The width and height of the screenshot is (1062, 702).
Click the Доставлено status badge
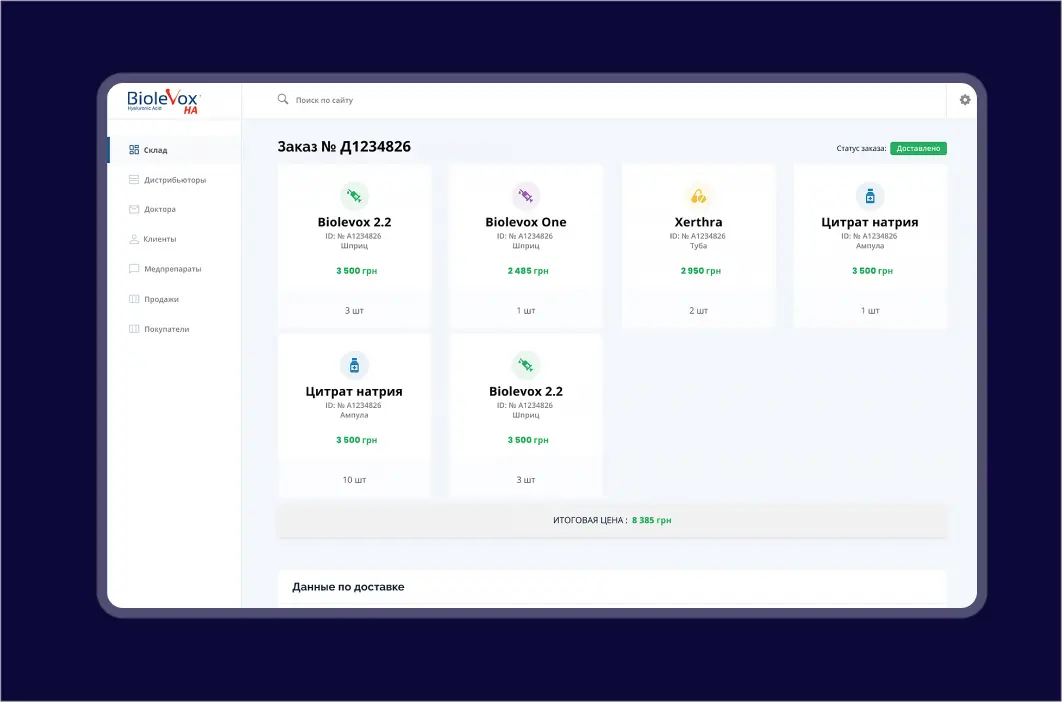coord(918,147)
